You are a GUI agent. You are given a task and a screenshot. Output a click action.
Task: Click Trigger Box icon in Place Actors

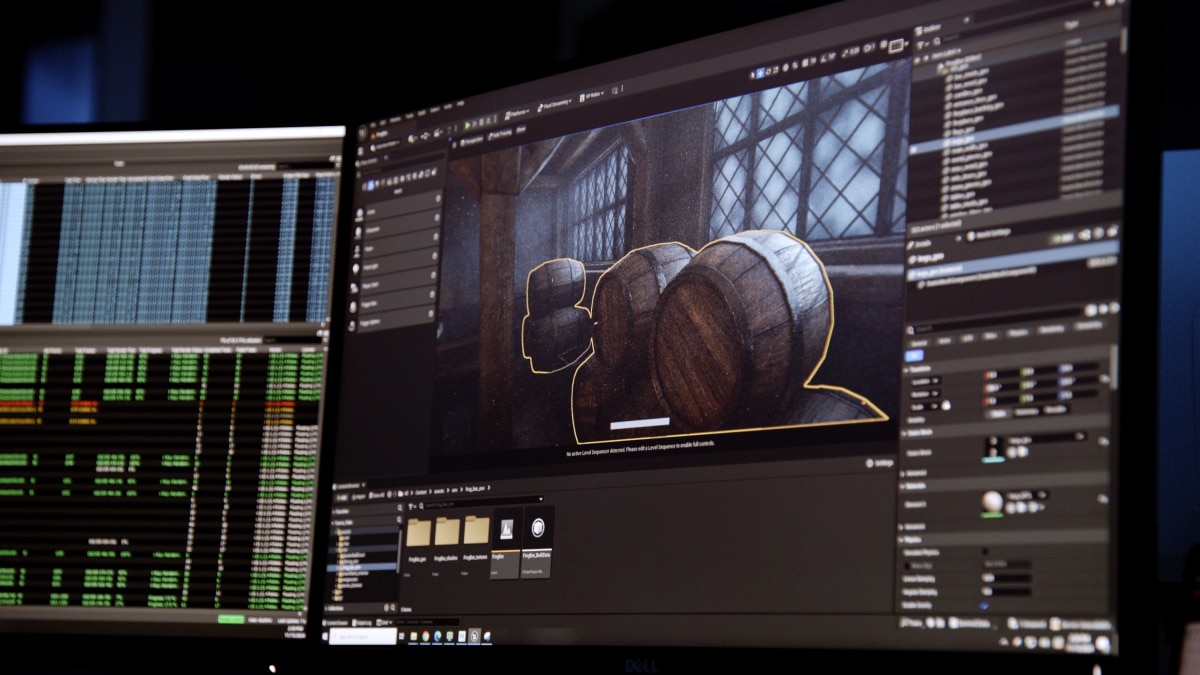(353, 307)
